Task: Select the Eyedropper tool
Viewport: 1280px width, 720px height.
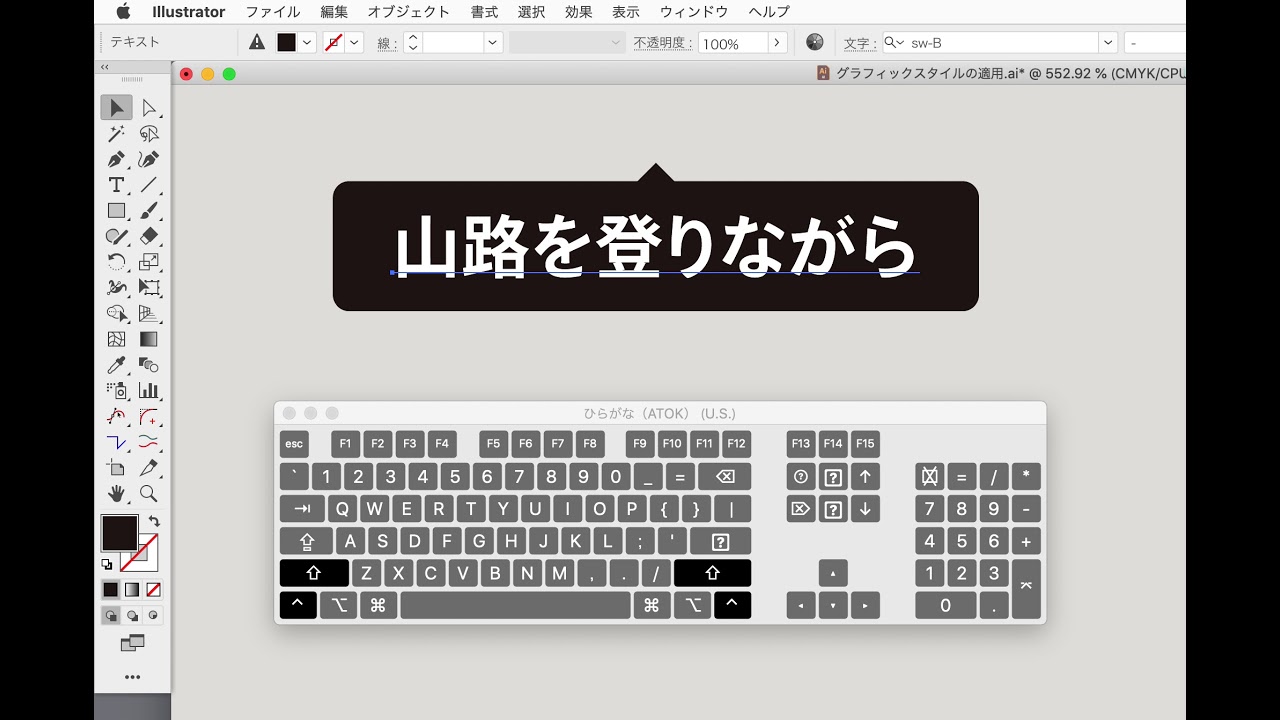Action: [x=116, y=365]
